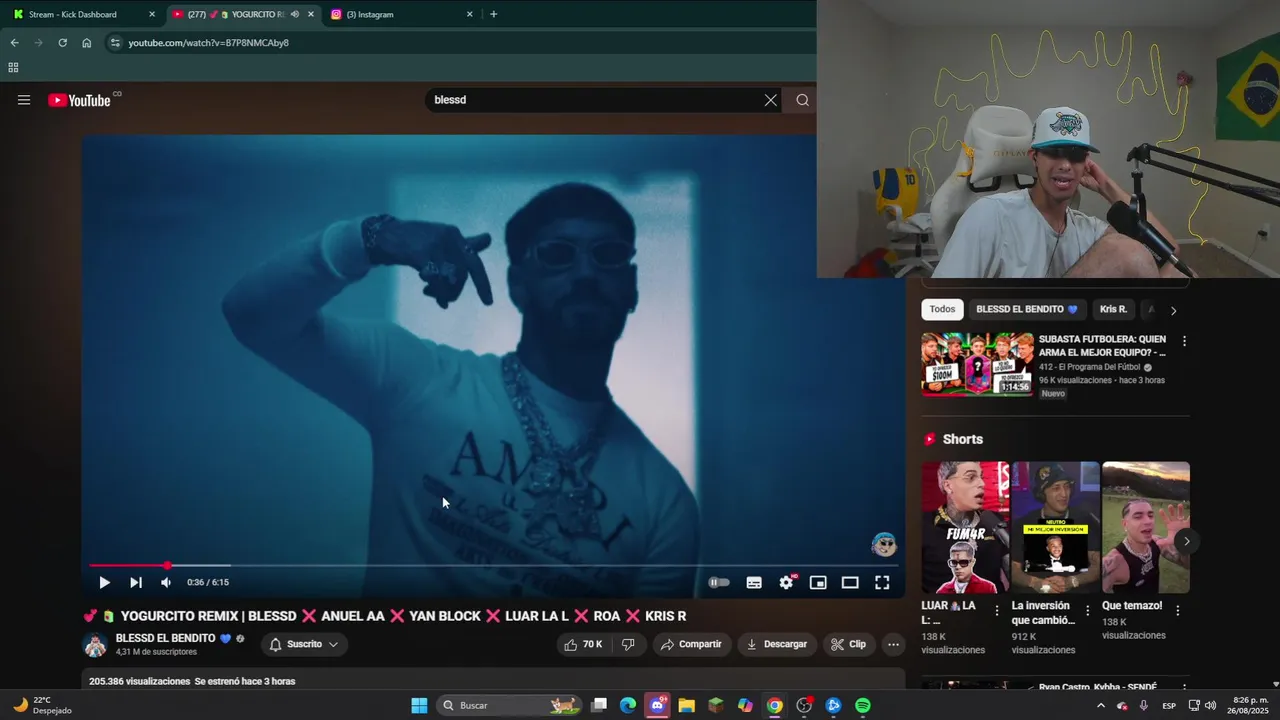Enter fullscreen video mode
This screenshot has height=720, width=1280.
(882, 582)
